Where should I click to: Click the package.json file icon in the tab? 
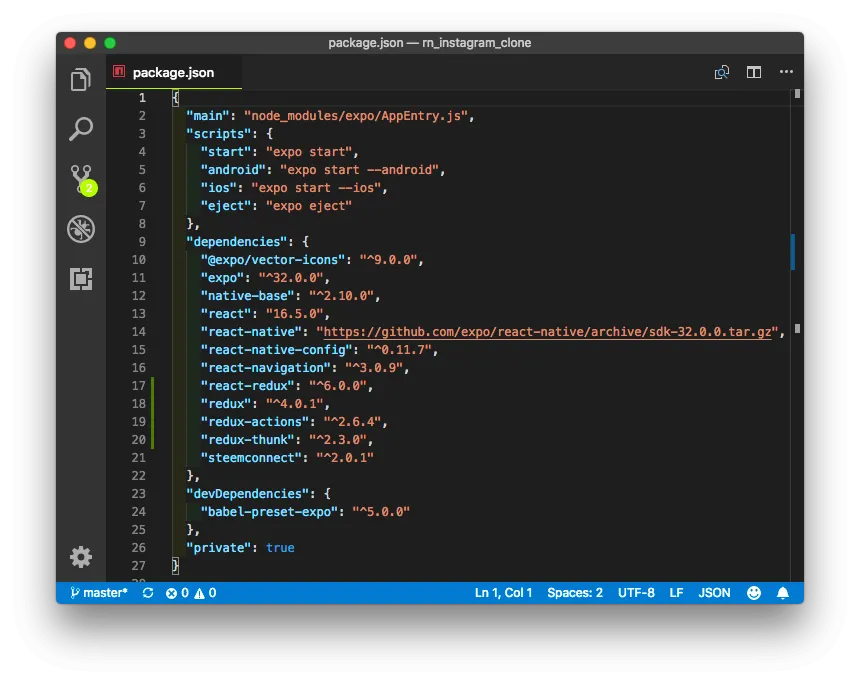point(118,71)
